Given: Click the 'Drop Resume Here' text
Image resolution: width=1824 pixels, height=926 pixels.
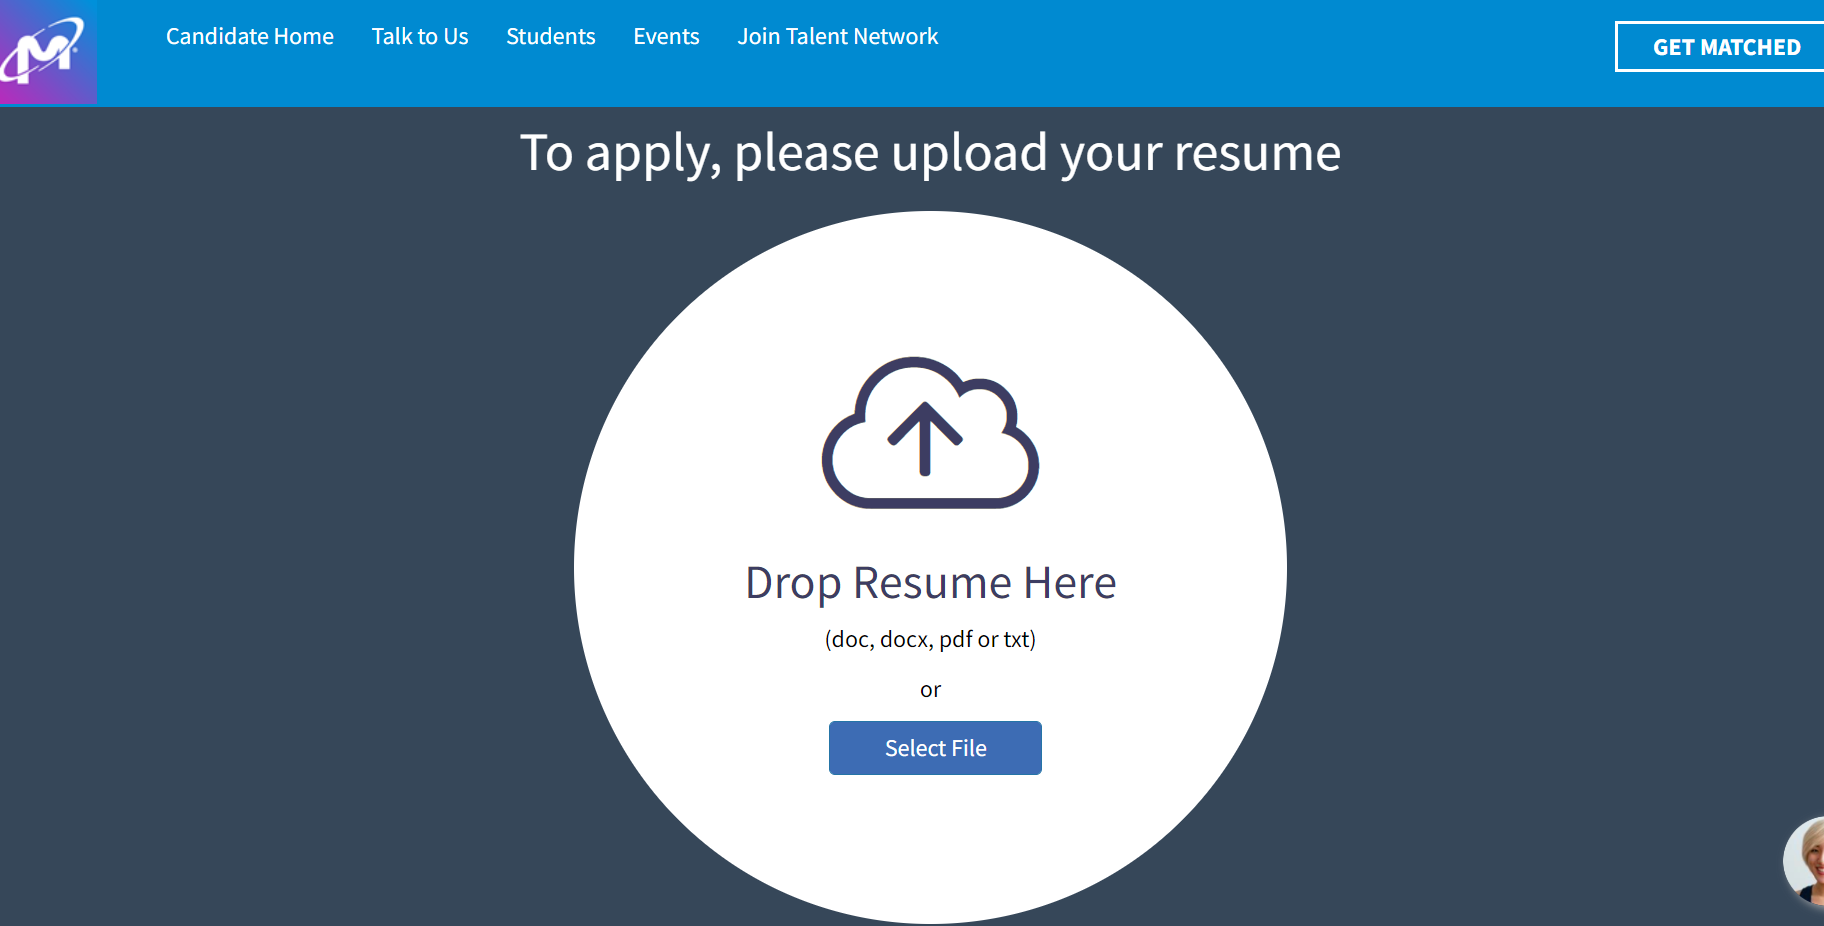Looking at the screenshot, I should coord(930,583).
